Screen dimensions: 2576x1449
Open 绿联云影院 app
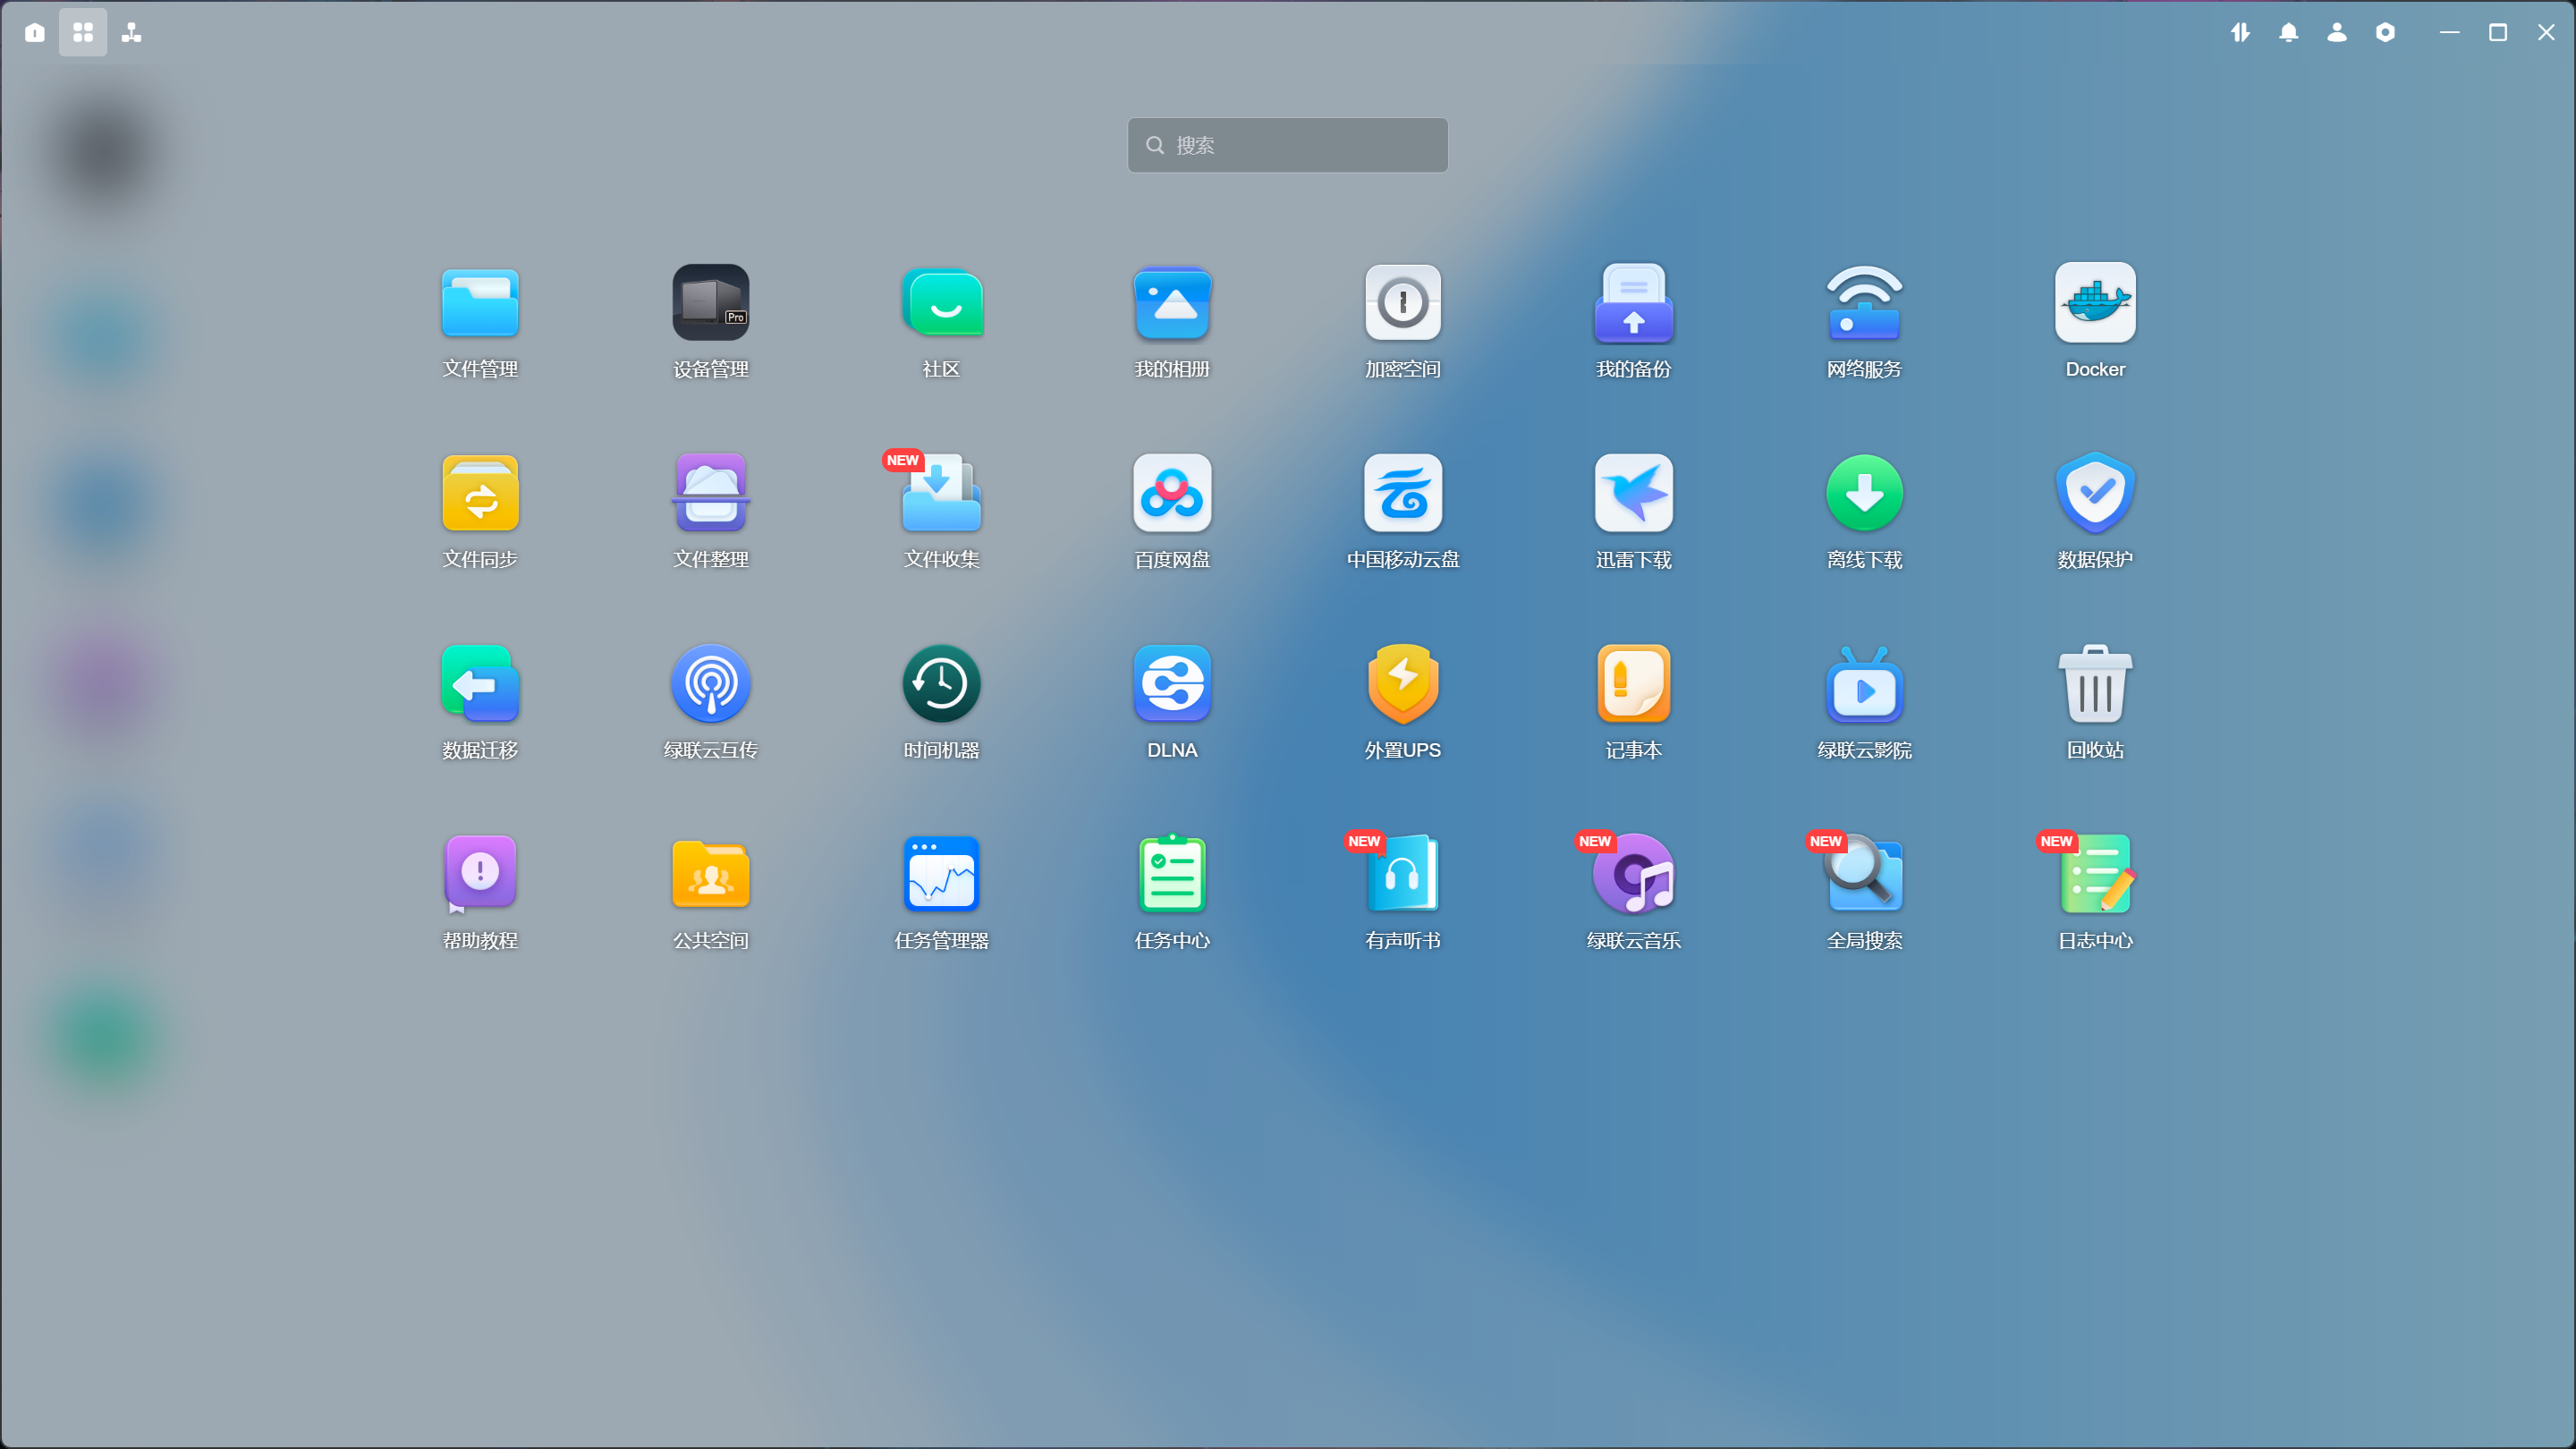[x=1864, y=684]
